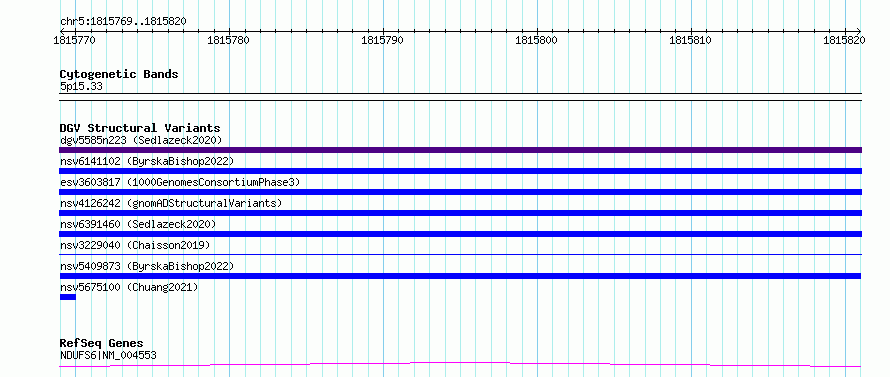Screen dimensions: 890x377
Task: Click the blue nsv6141102 variant bar
Action: coord(460,171)
